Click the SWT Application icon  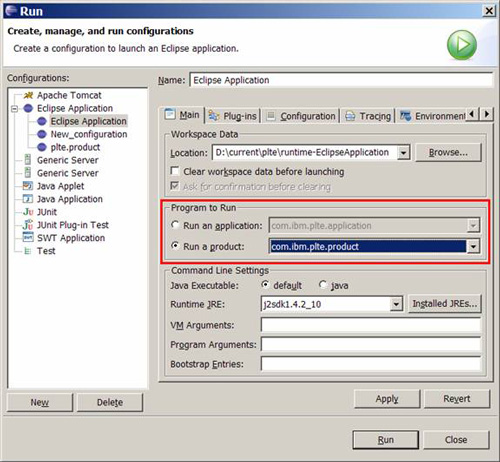point(28,237)
